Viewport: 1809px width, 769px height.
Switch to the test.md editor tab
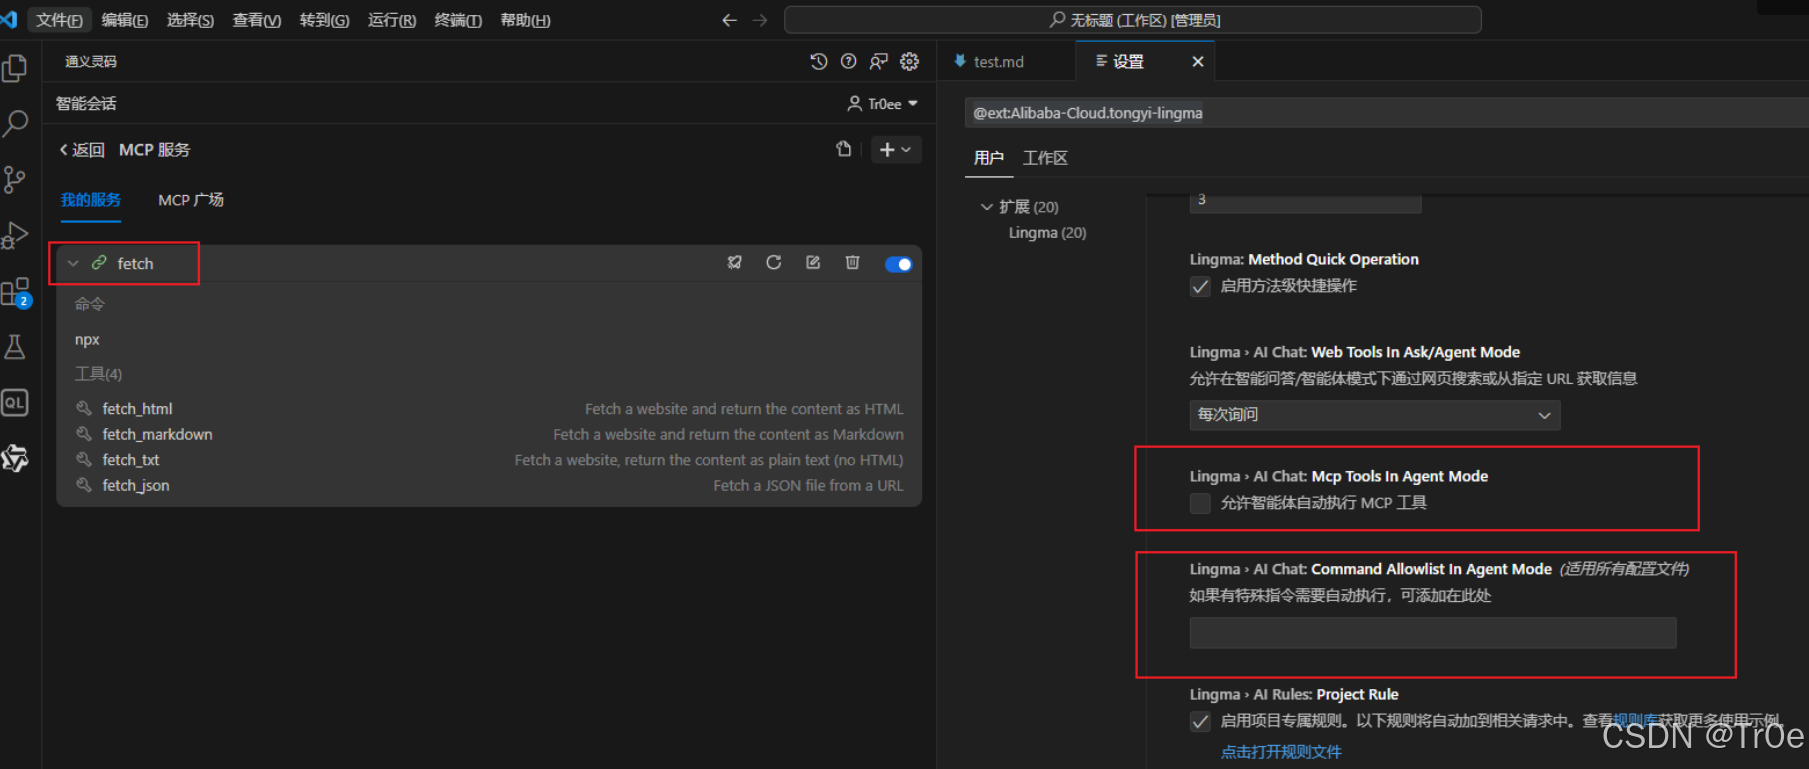(1006, 62)
